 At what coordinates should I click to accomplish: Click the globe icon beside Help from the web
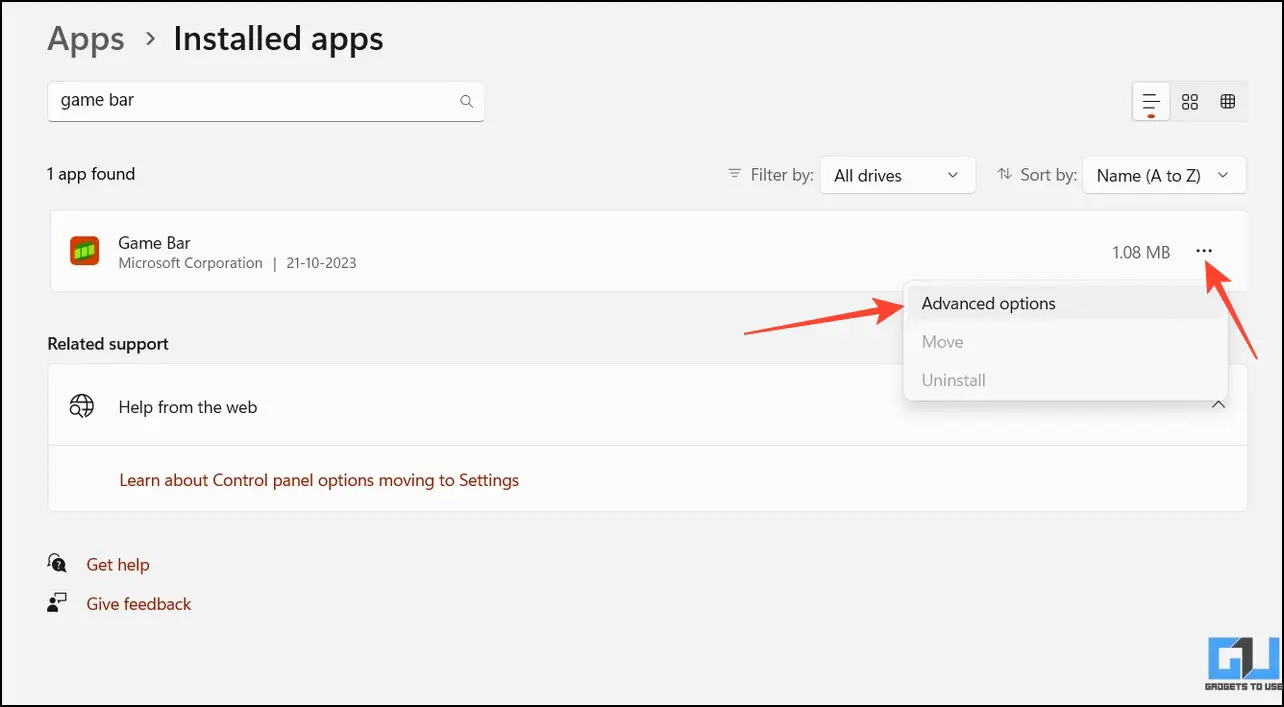click(x=82, y=406)
